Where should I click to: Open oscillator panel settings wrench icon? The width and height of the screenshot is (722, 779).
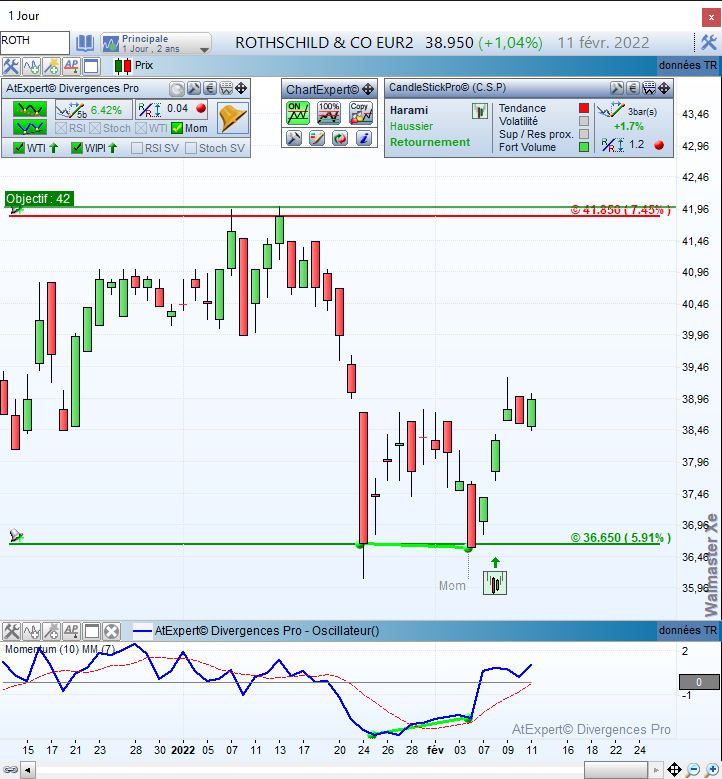click(11, 631)
